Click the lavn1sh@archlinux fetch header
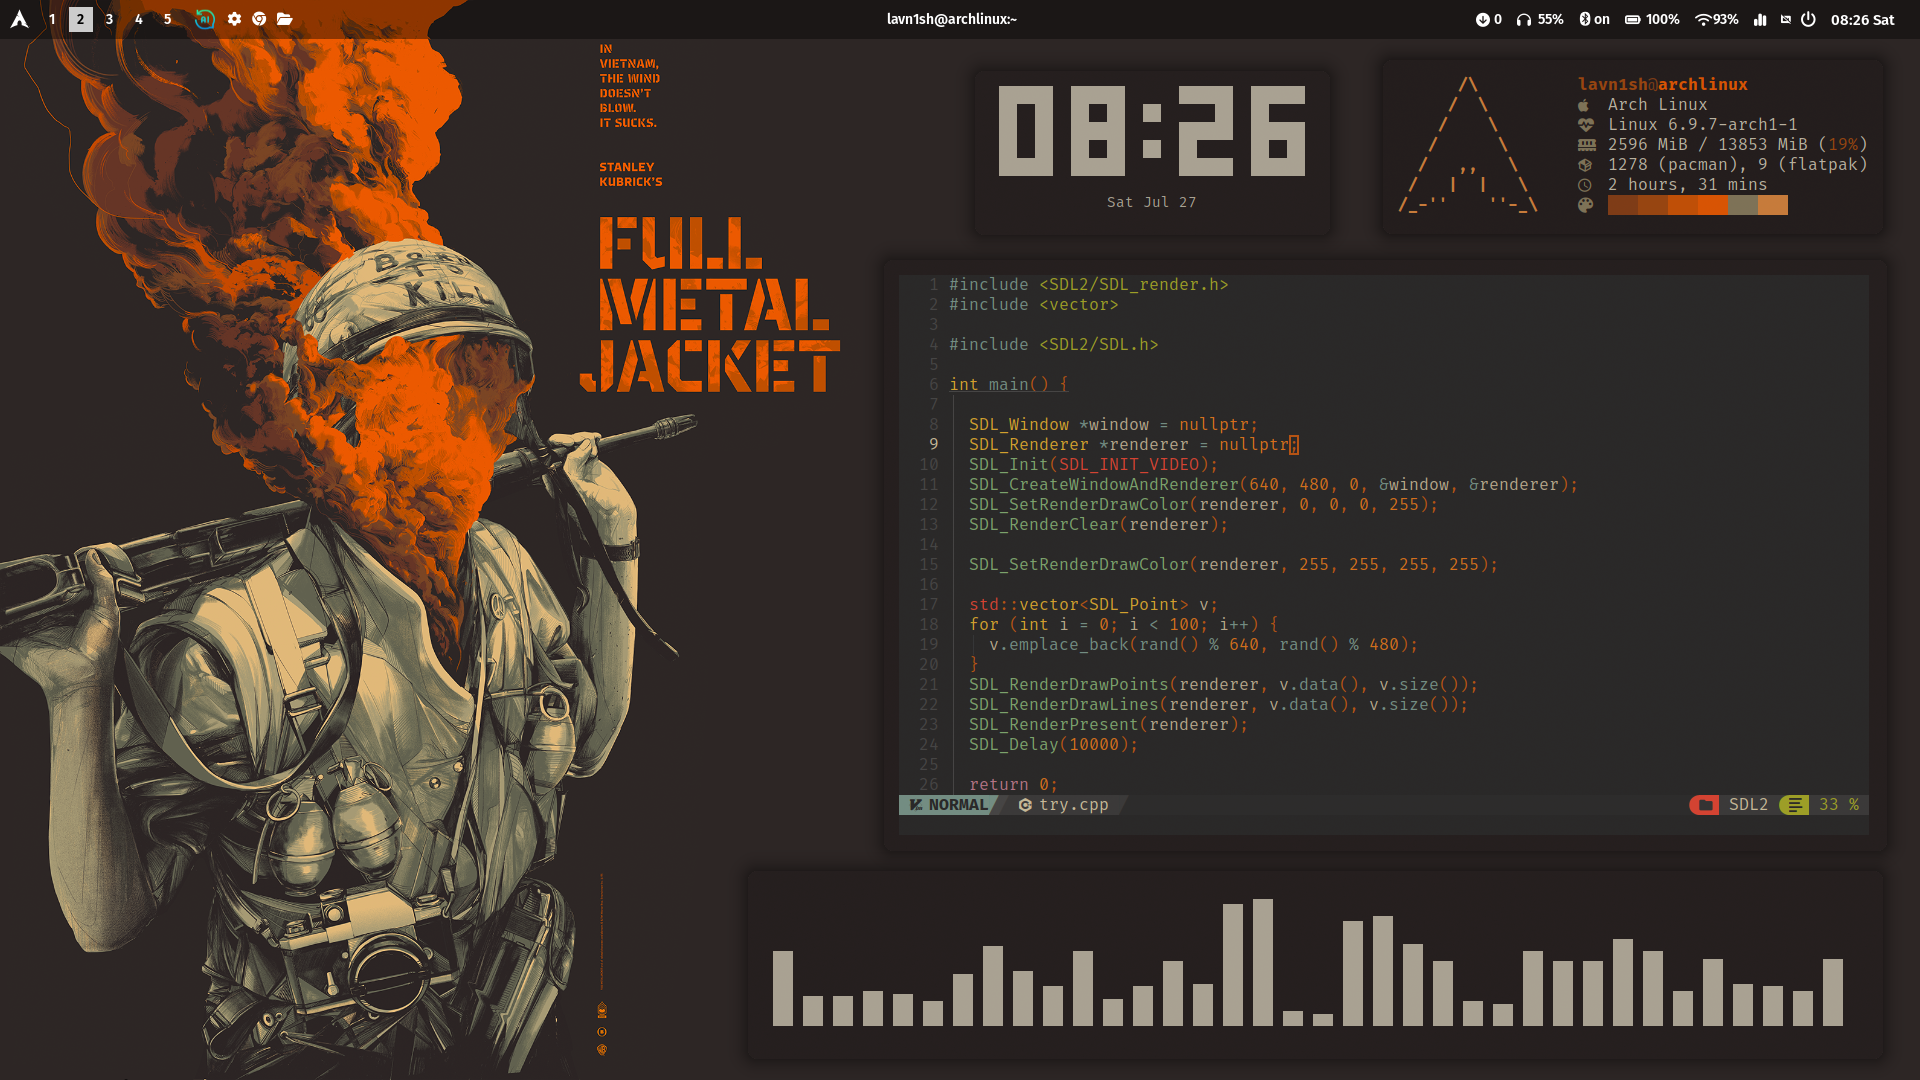This screenshot has height=1080, width=1920. pyautogui.click(x=1662, y=84)
